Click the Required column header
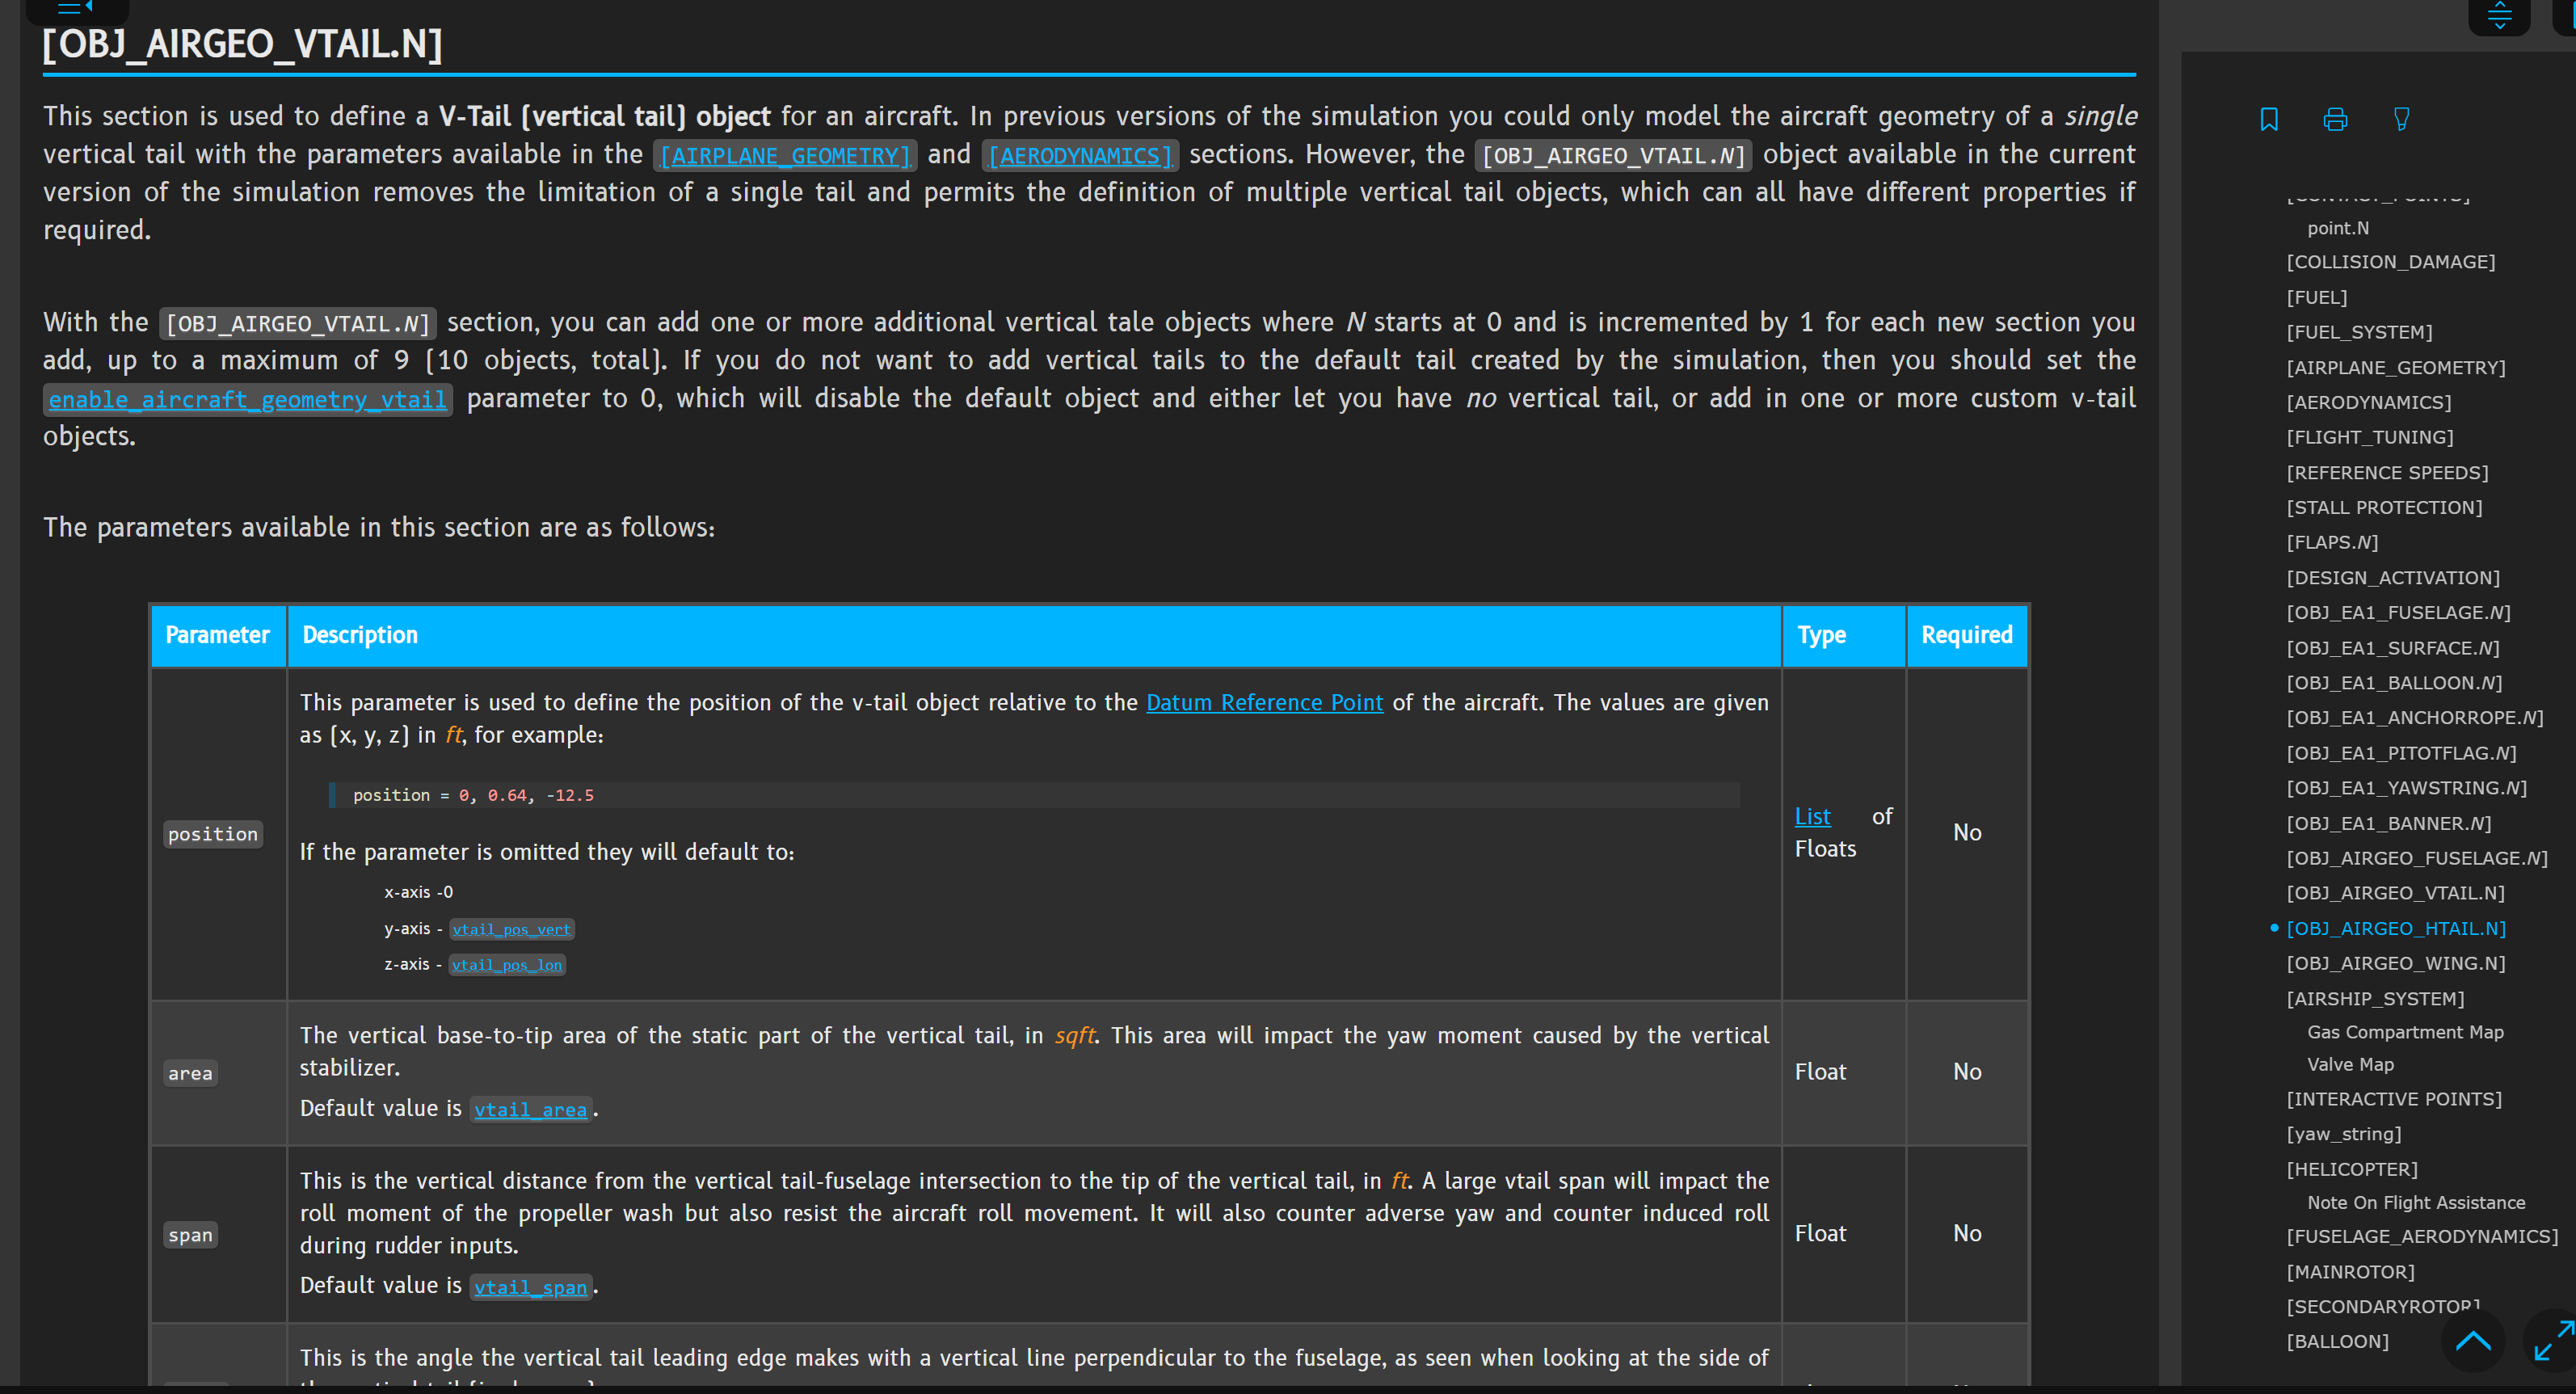Screen dimensions: 2576x1394 1966,635
